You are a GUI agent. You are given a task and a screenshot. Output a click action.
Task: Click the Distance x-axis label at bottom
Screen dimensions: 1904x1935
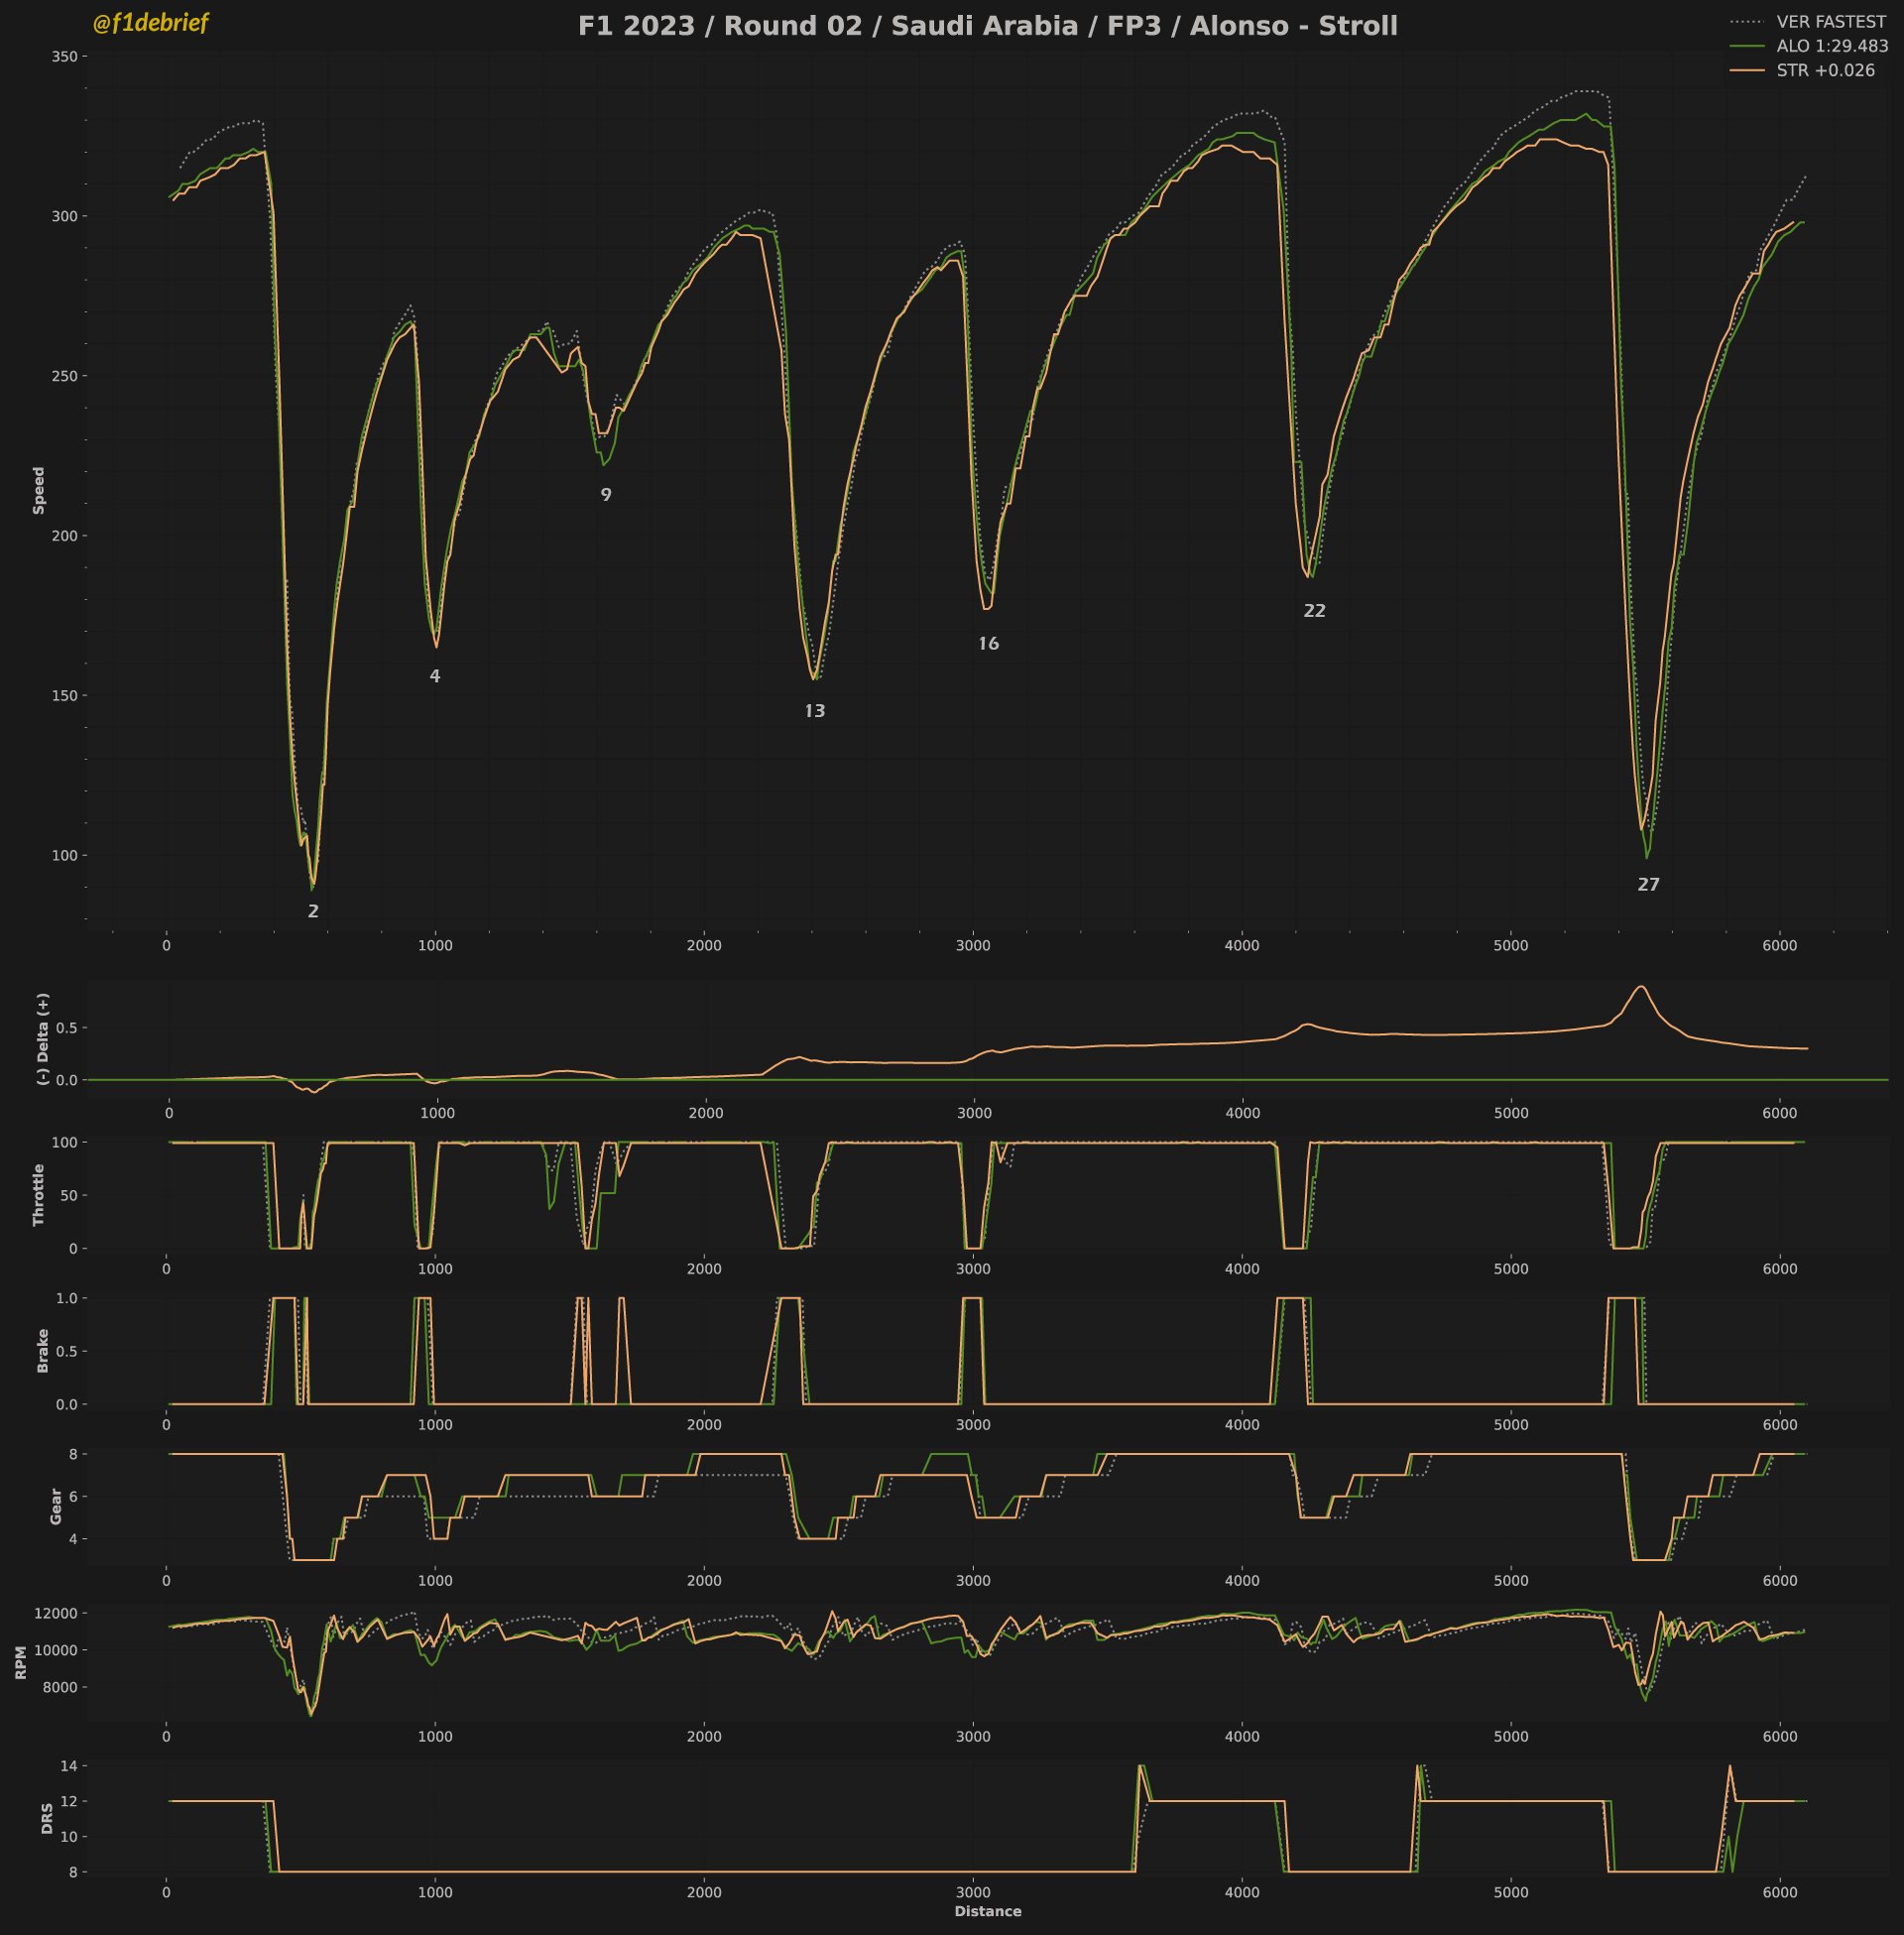click(987, 1911)
